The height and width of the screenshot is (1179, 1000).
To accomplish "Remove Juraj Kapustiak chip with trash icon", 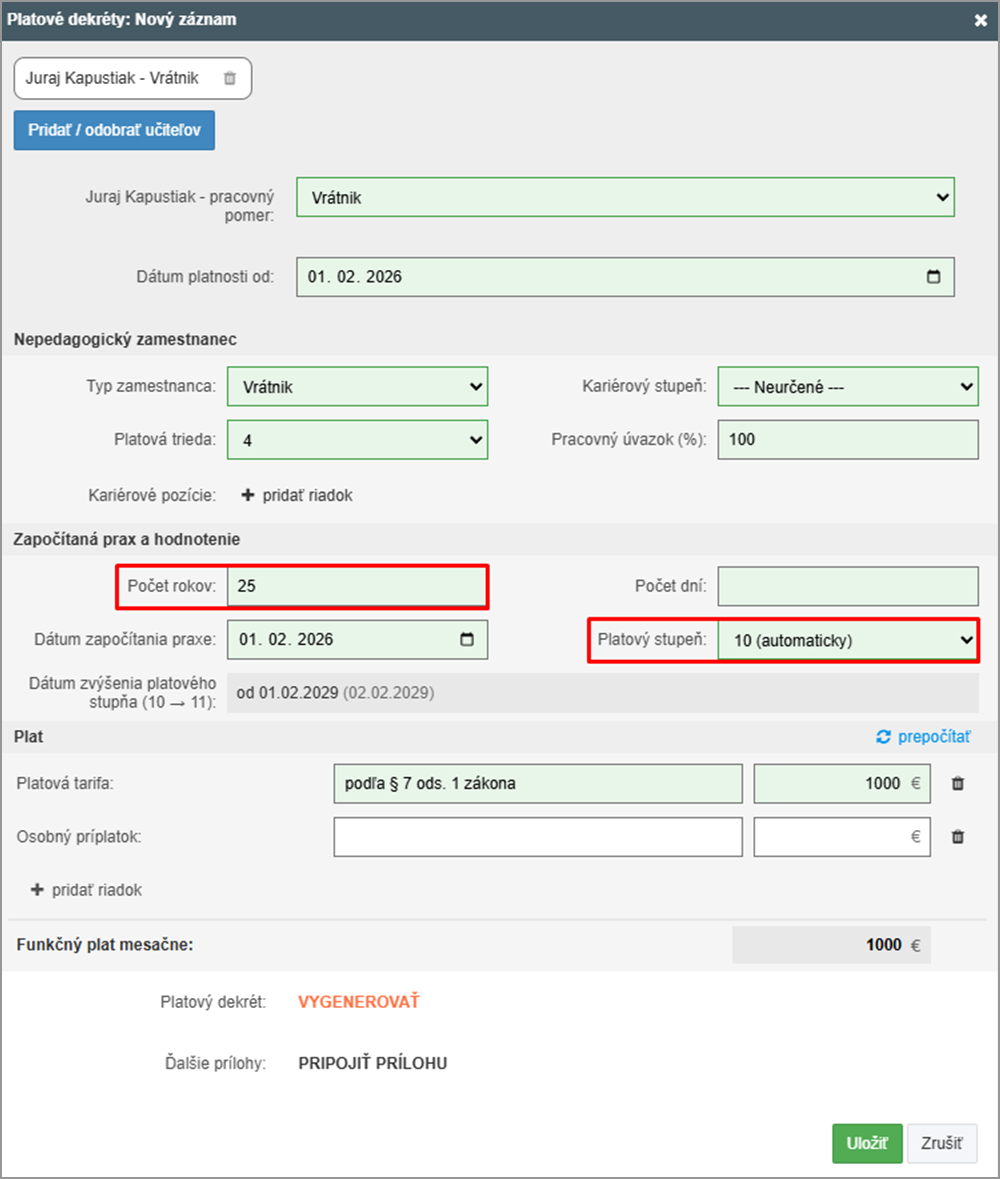I will (229, 78).
